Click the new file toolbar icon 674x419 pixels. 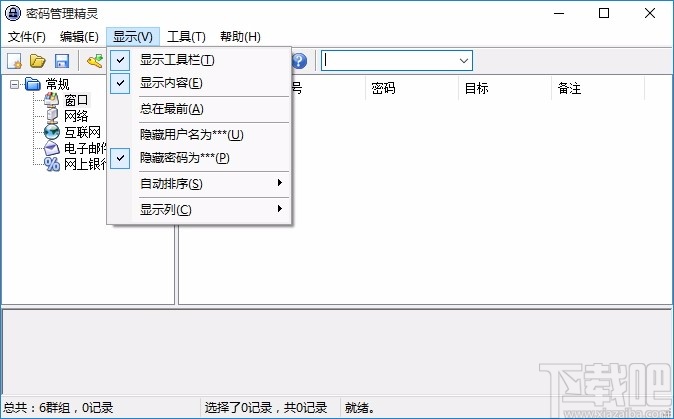[x=14, y=61]
